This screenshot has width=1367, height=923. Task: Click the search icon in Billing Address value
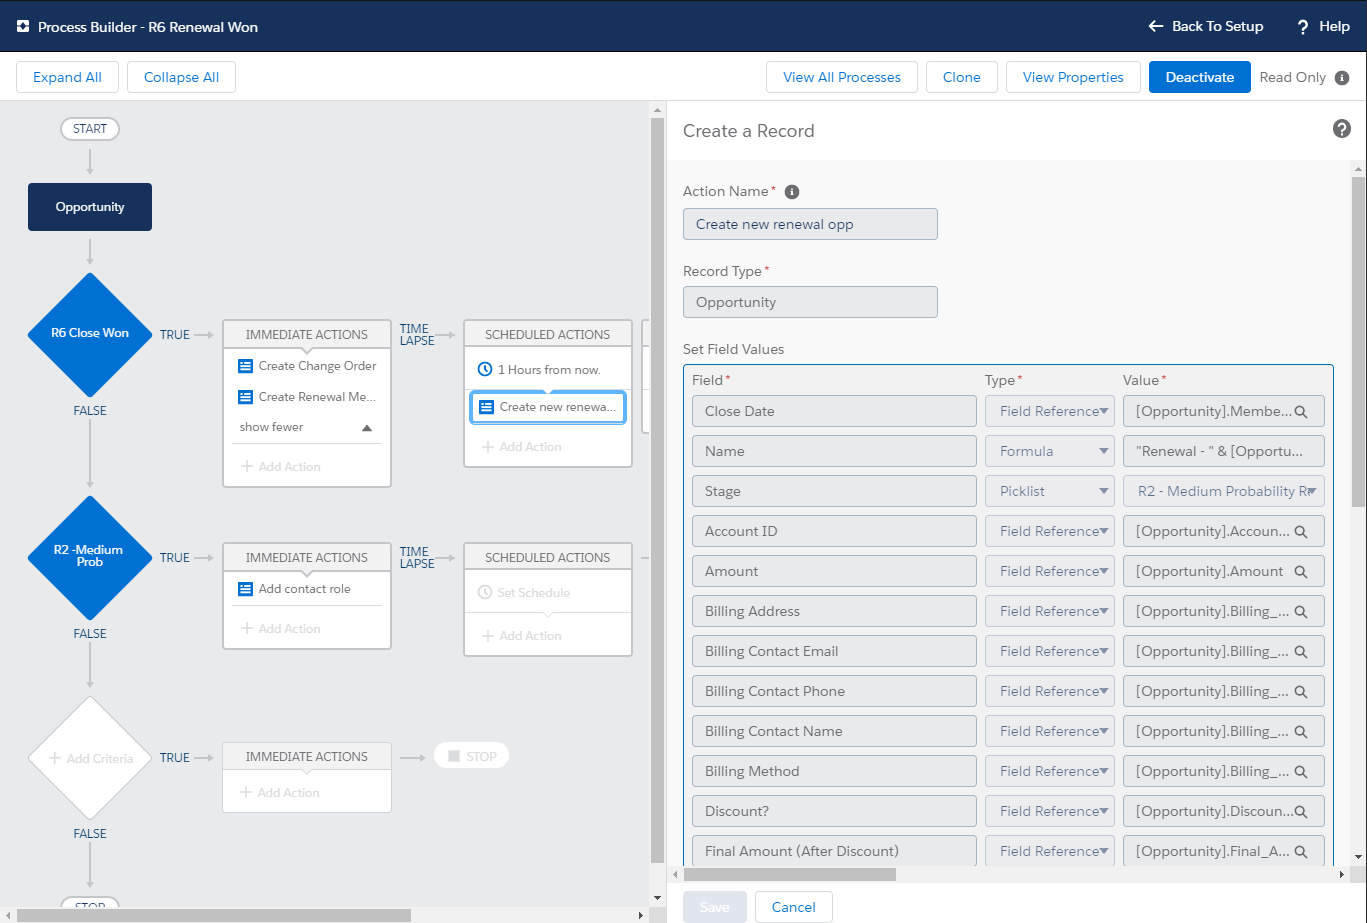(1301, 611)
